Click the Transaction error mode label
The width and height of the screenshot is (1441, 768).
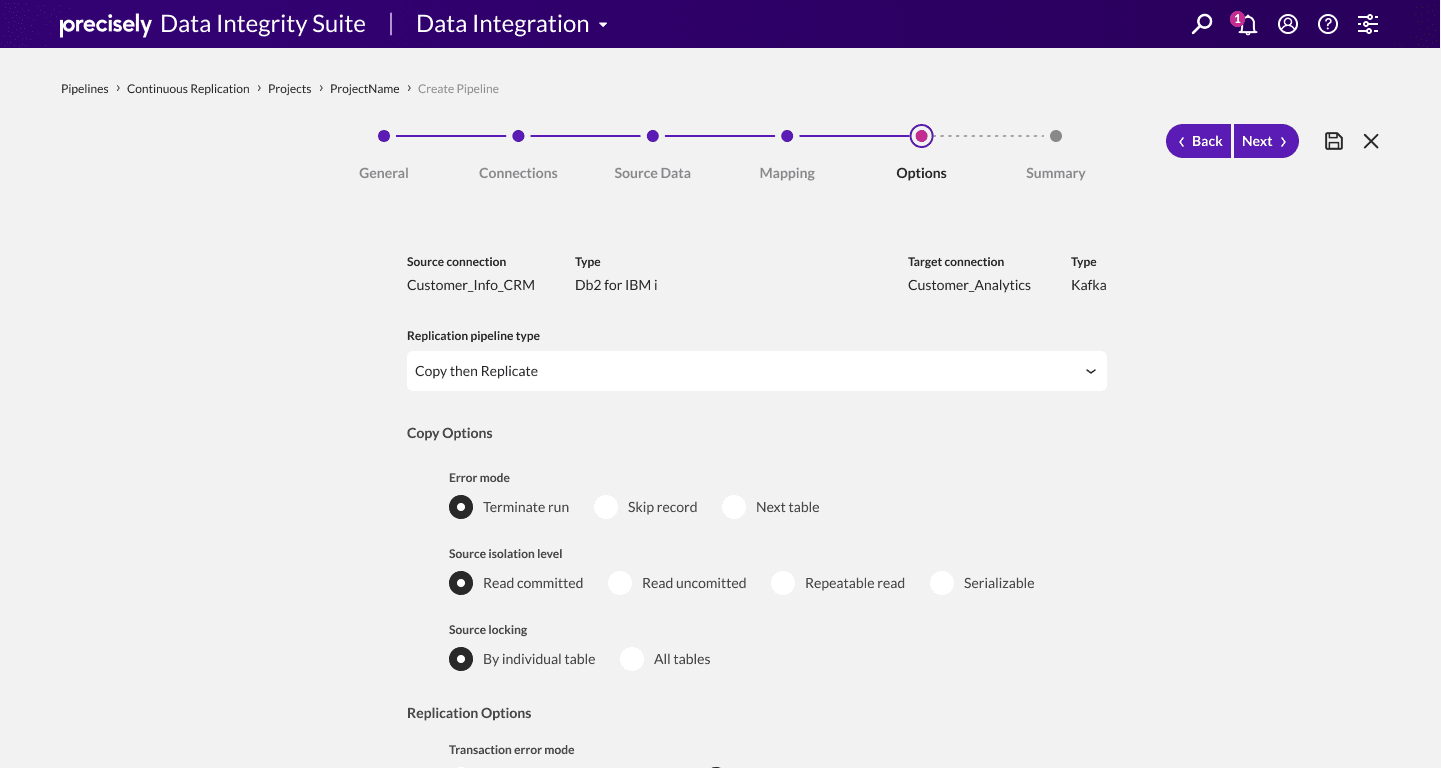pyautogui.click(x=512, y=750)
